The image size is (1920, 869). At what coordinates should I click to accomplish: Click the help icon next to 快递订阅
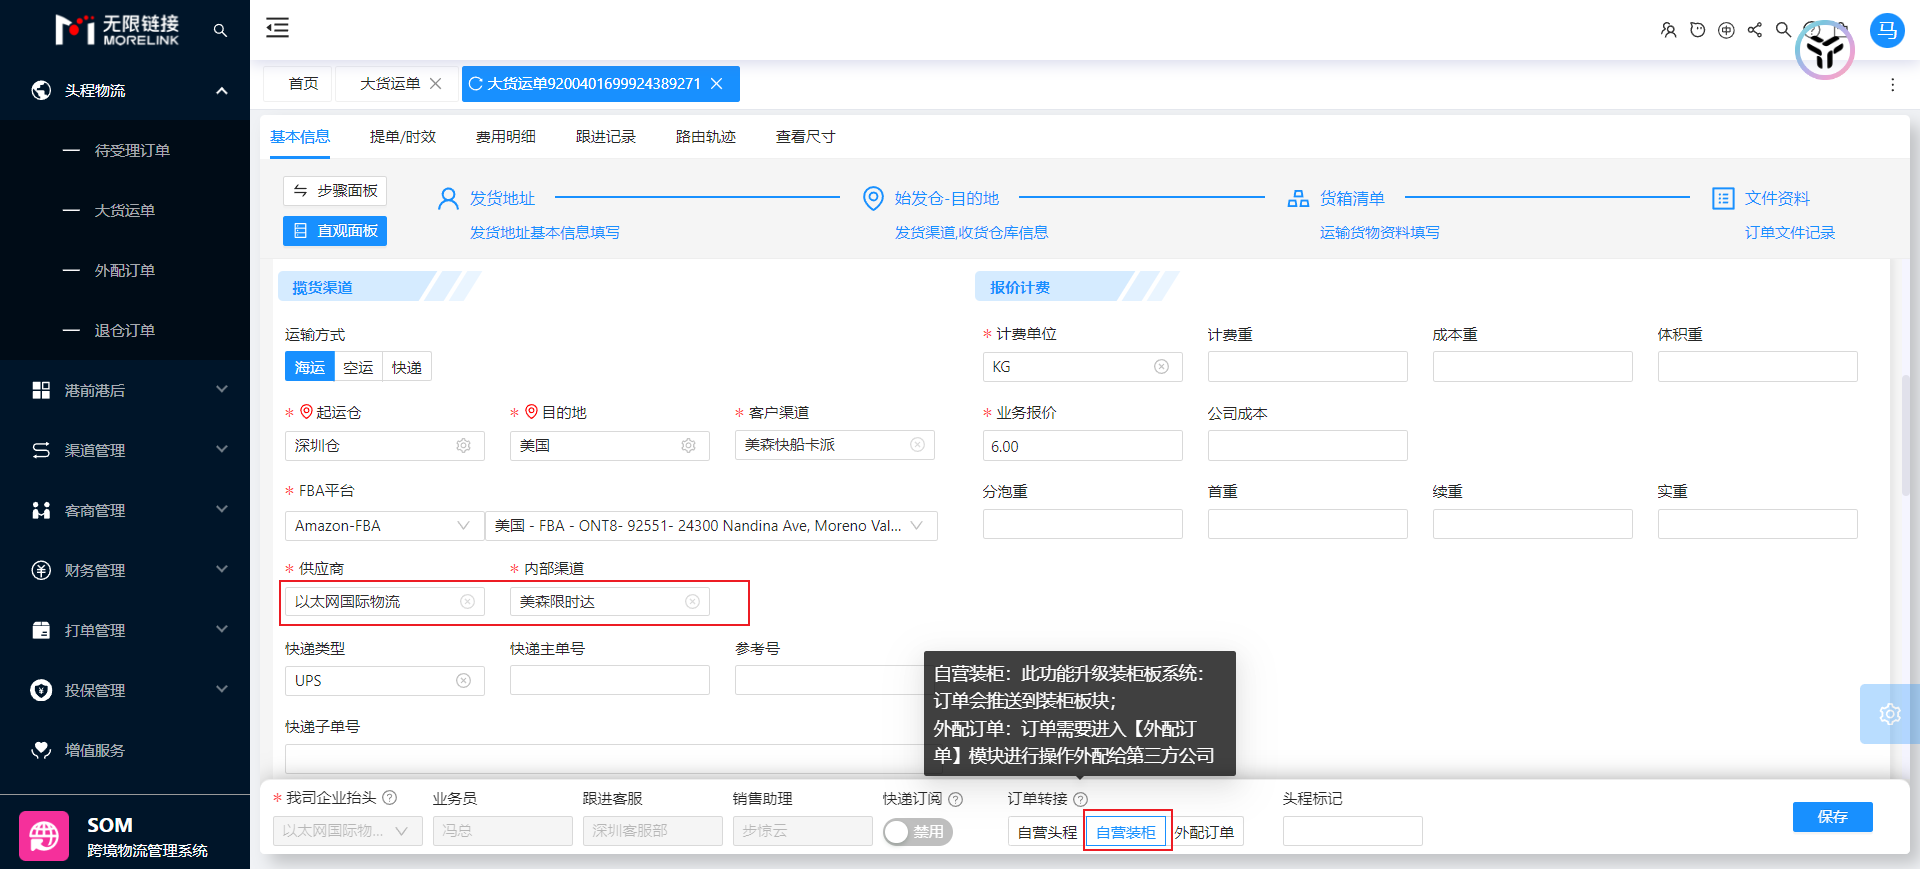click(955, 799)
